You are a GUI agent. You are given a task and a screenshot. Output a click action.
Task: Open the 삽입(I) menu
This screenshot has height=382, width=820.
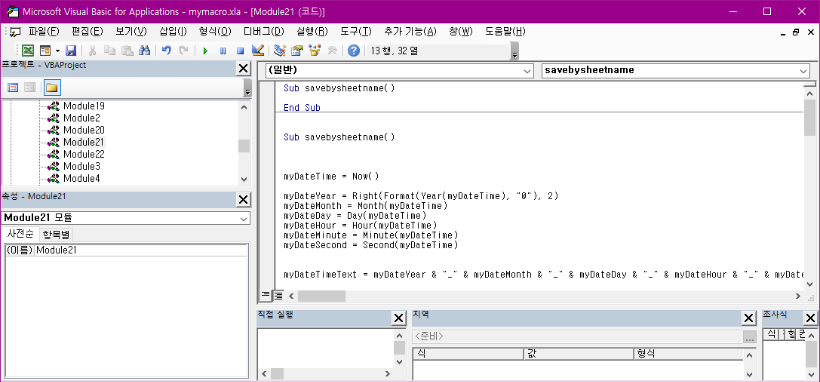pyautogui.click(x=173, y=31)
